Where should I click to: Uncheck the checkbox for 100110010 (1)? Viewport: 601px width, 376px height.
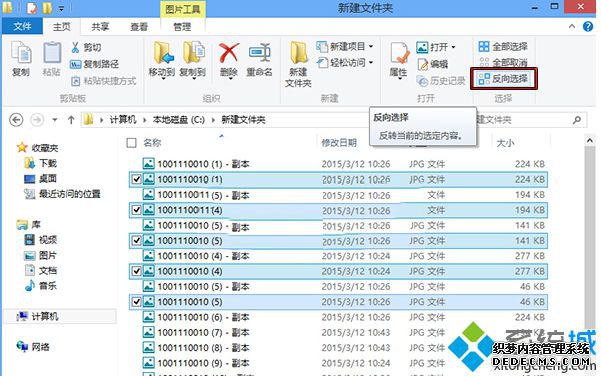[136, 179]
